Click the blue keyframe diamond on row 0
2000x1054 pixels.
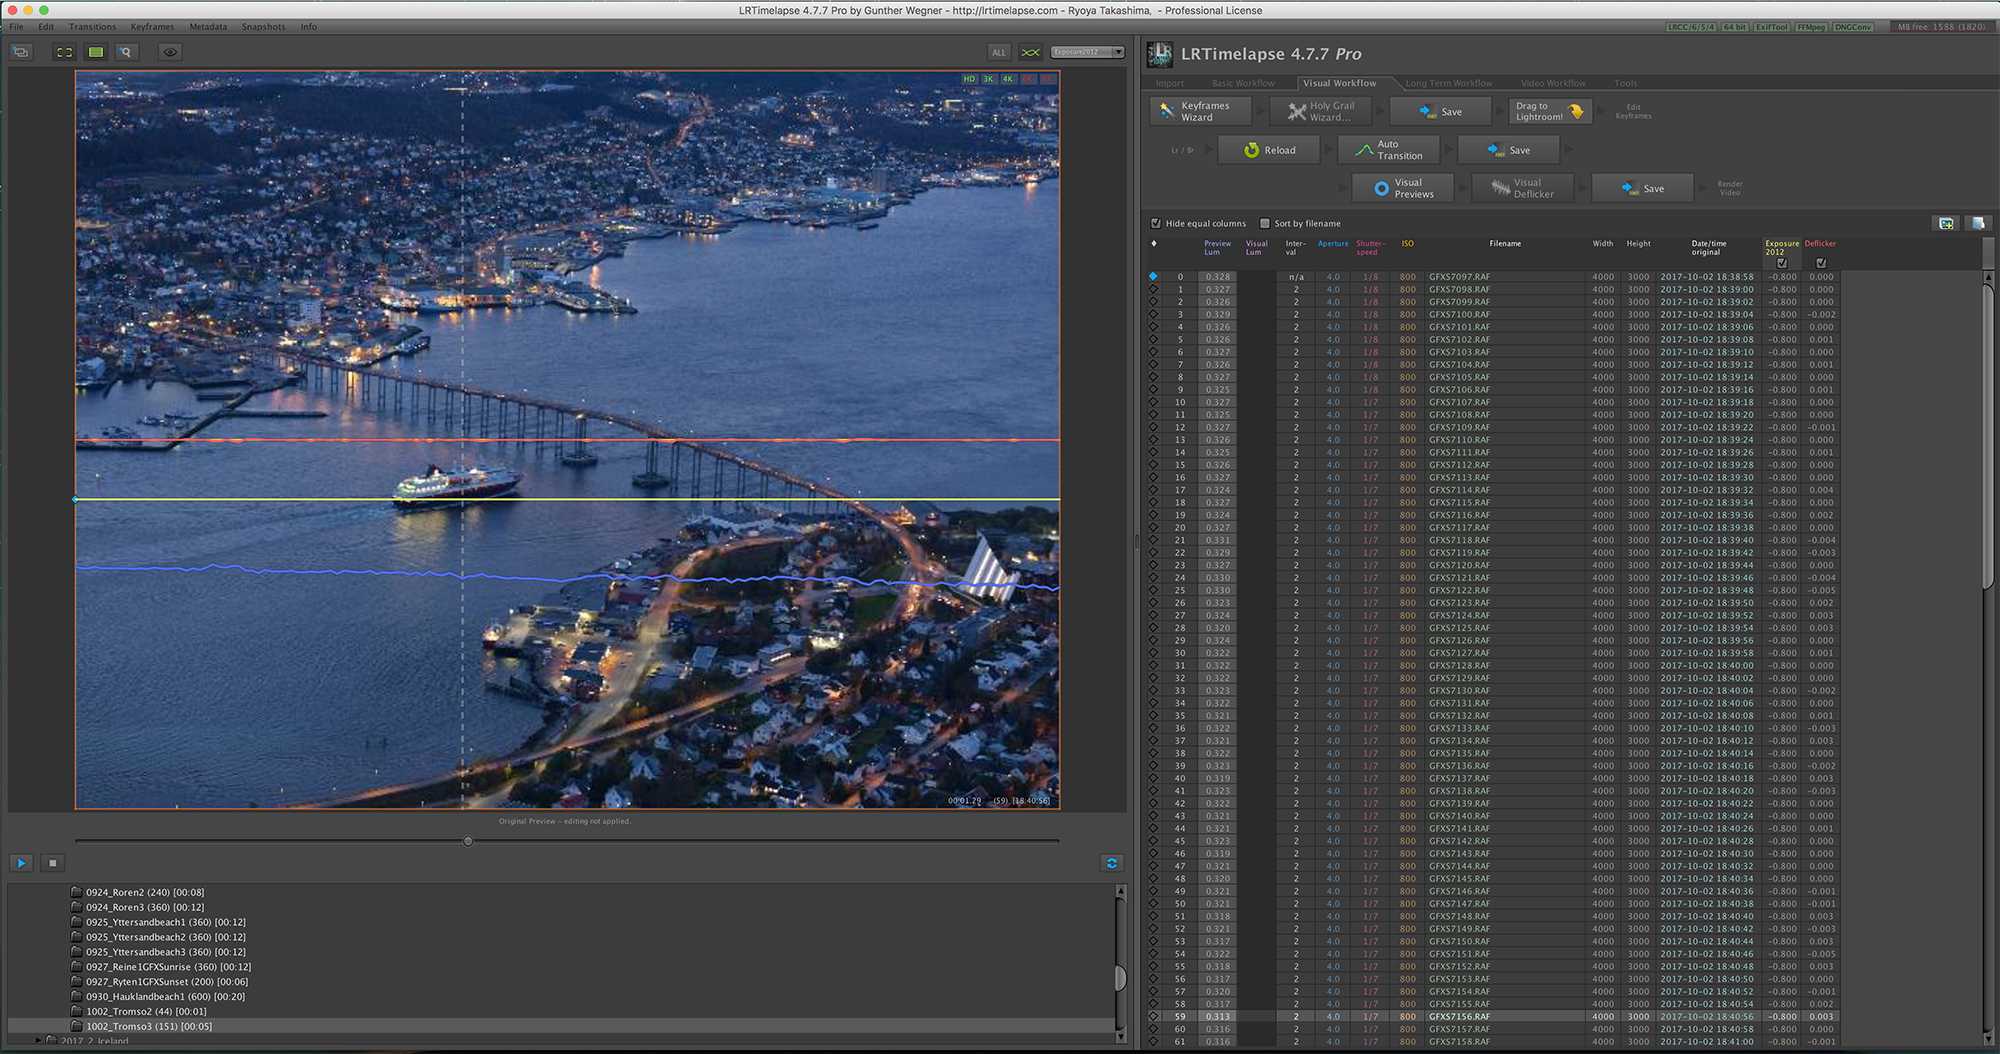pos(1153,276)
